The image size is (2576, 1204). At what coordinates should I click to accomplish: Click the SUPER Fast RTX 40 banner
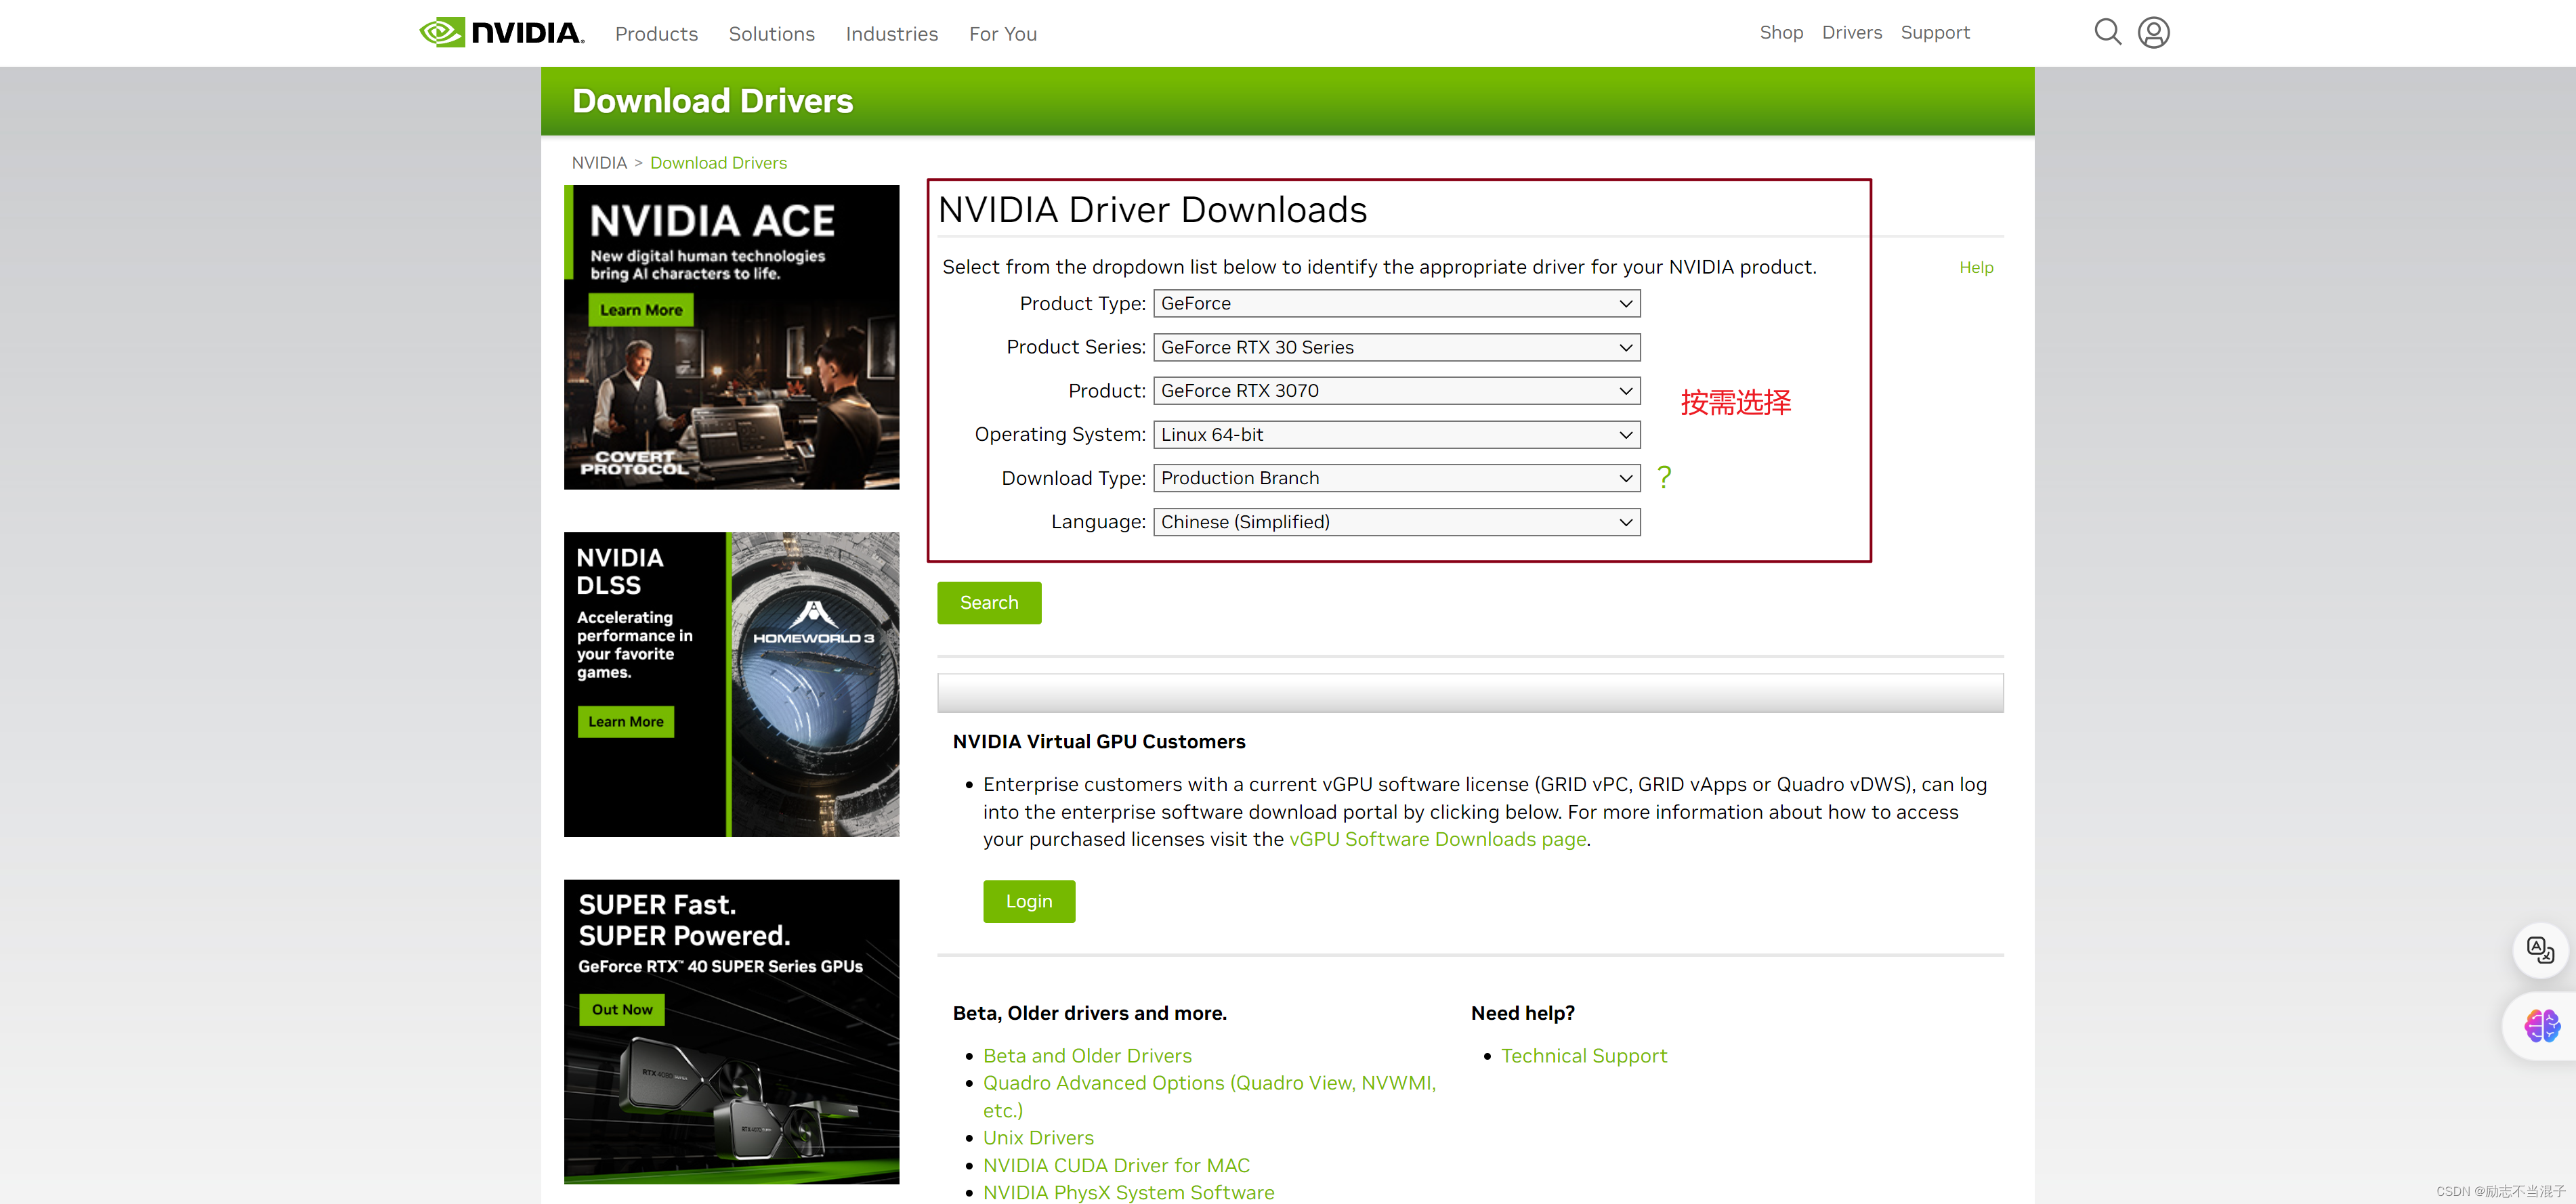click(731, 1031)
